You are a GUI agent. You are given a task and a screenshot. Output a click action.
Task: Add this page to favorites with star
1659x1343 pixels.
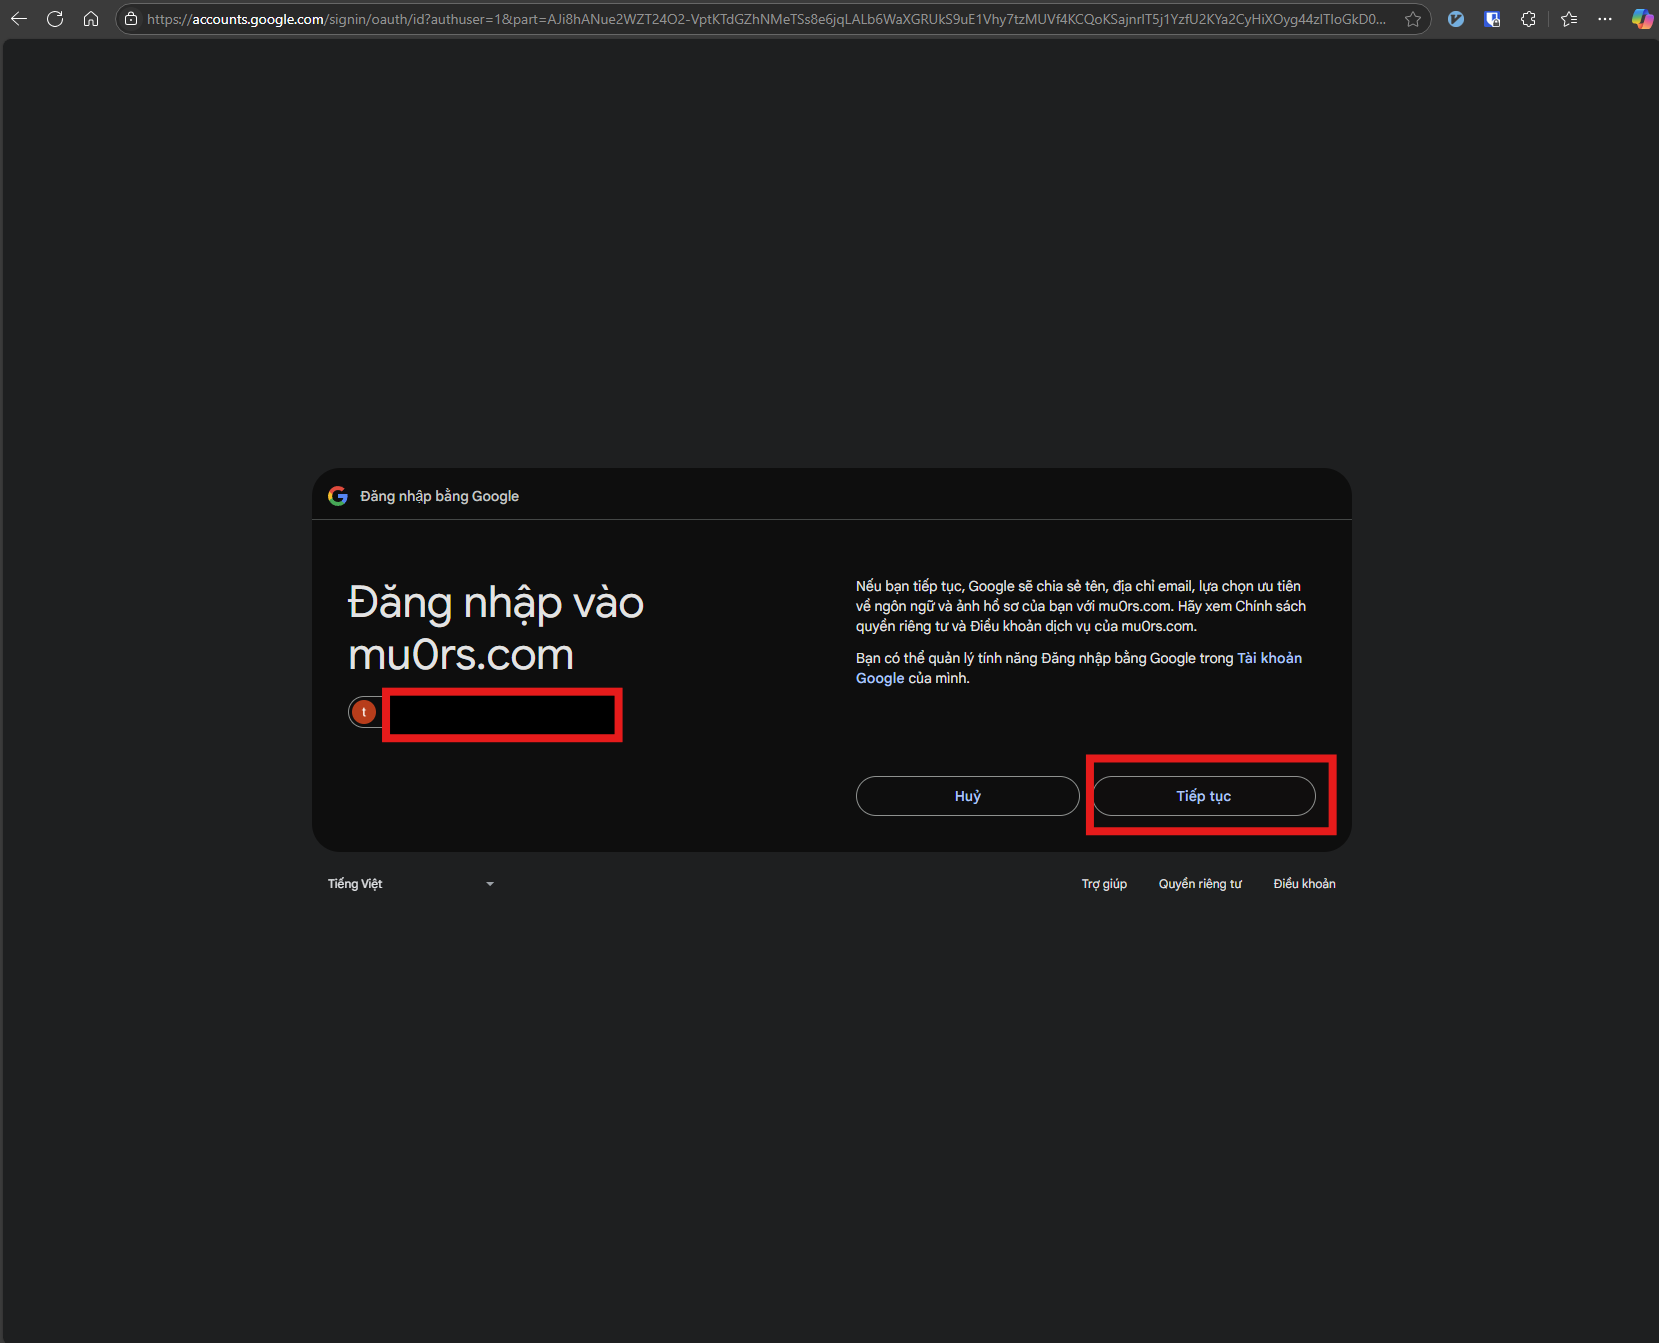coord(1412,19)
